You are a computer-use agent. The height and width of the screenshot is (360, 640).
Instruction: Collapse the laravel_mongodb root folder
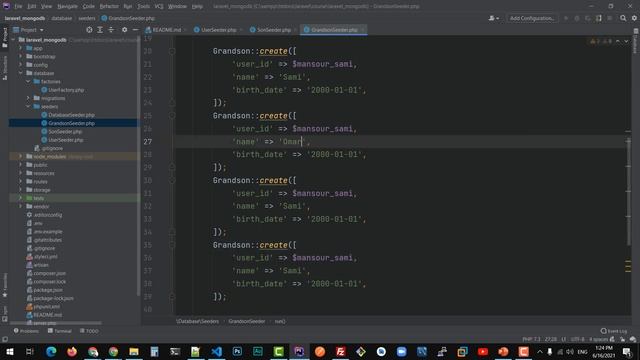(13, 40)
